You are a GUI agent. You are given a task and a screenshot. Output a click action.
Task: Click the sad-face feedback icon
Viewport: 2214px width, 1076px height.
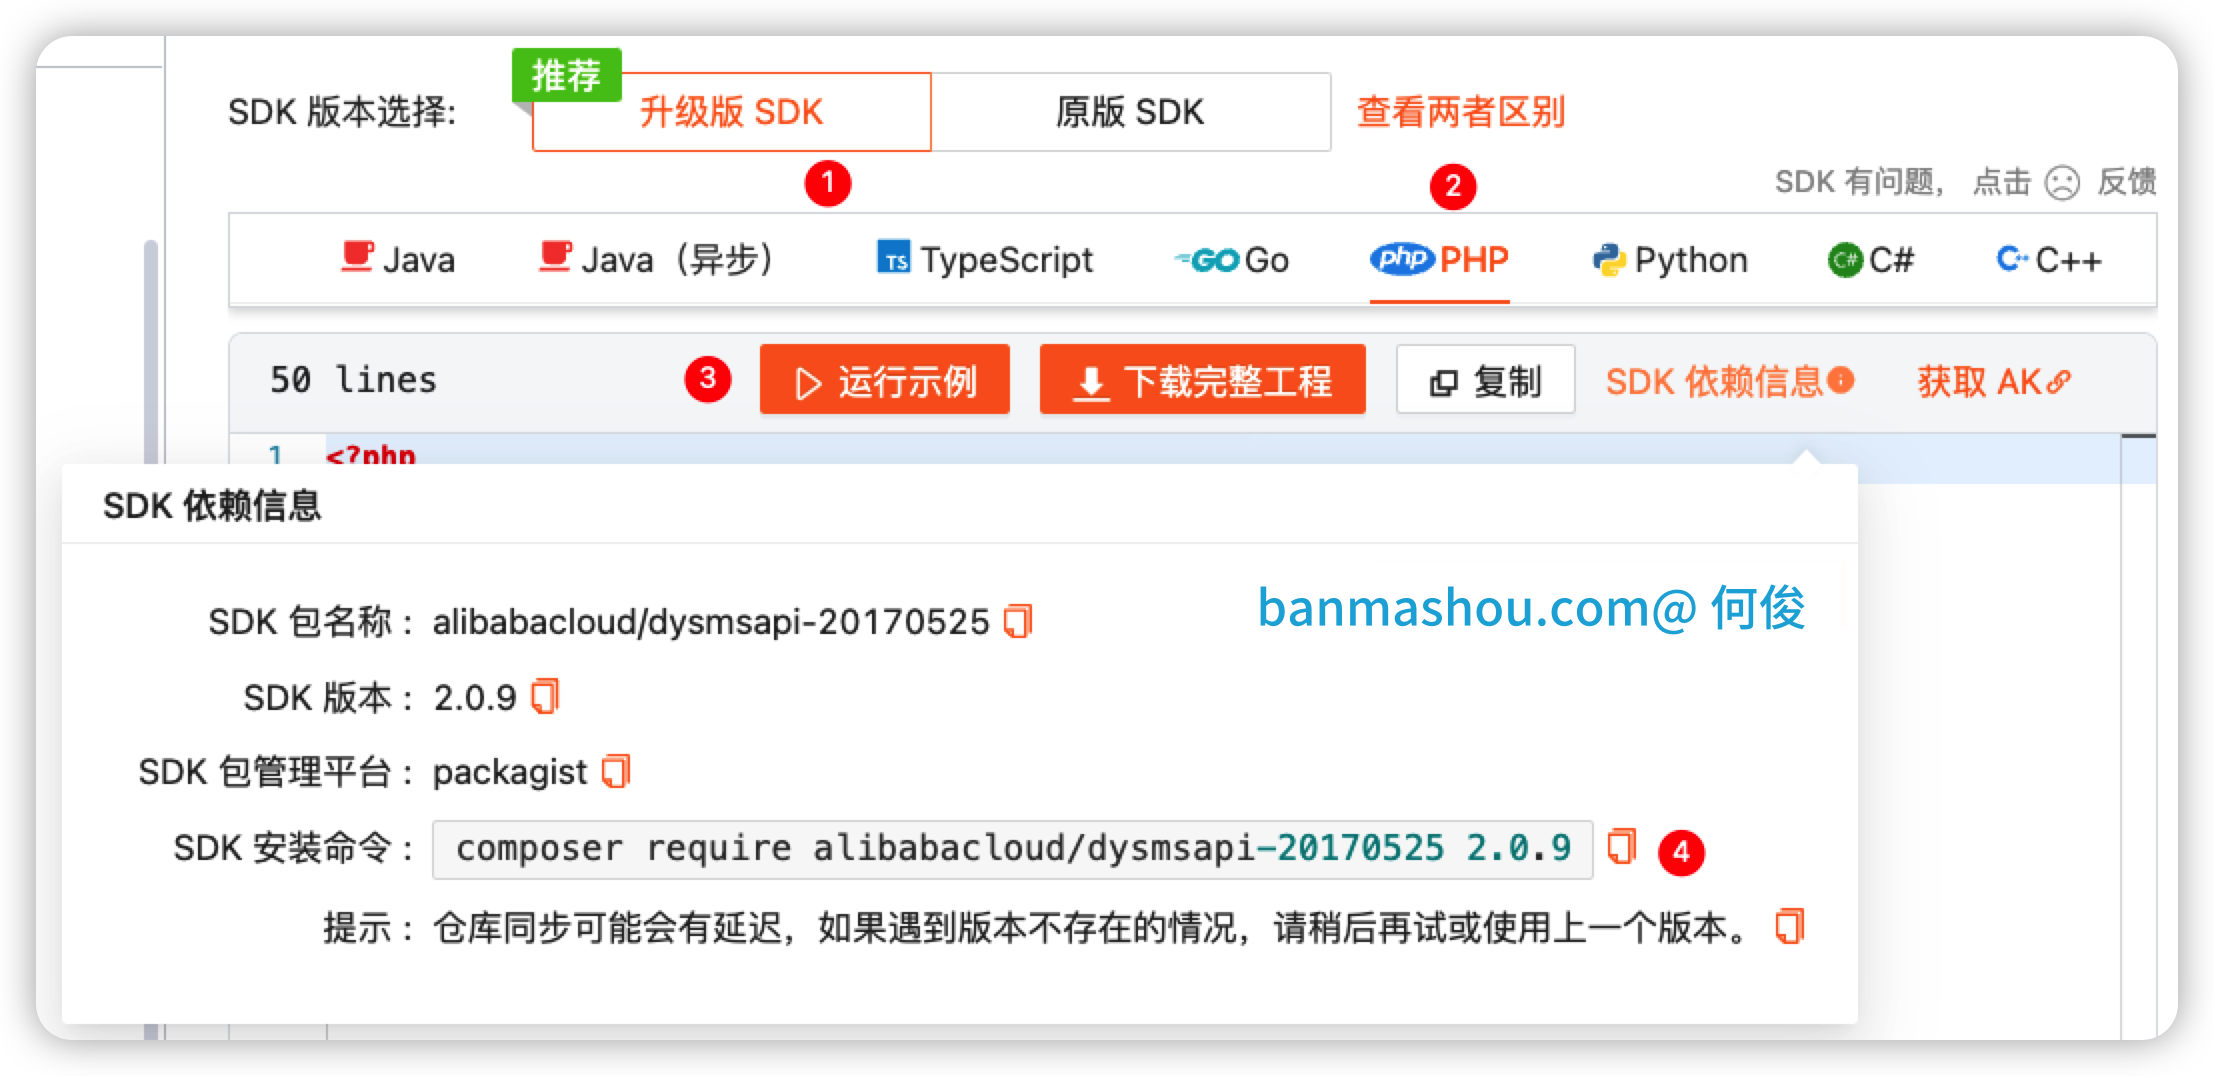[x=2062, y=182]
